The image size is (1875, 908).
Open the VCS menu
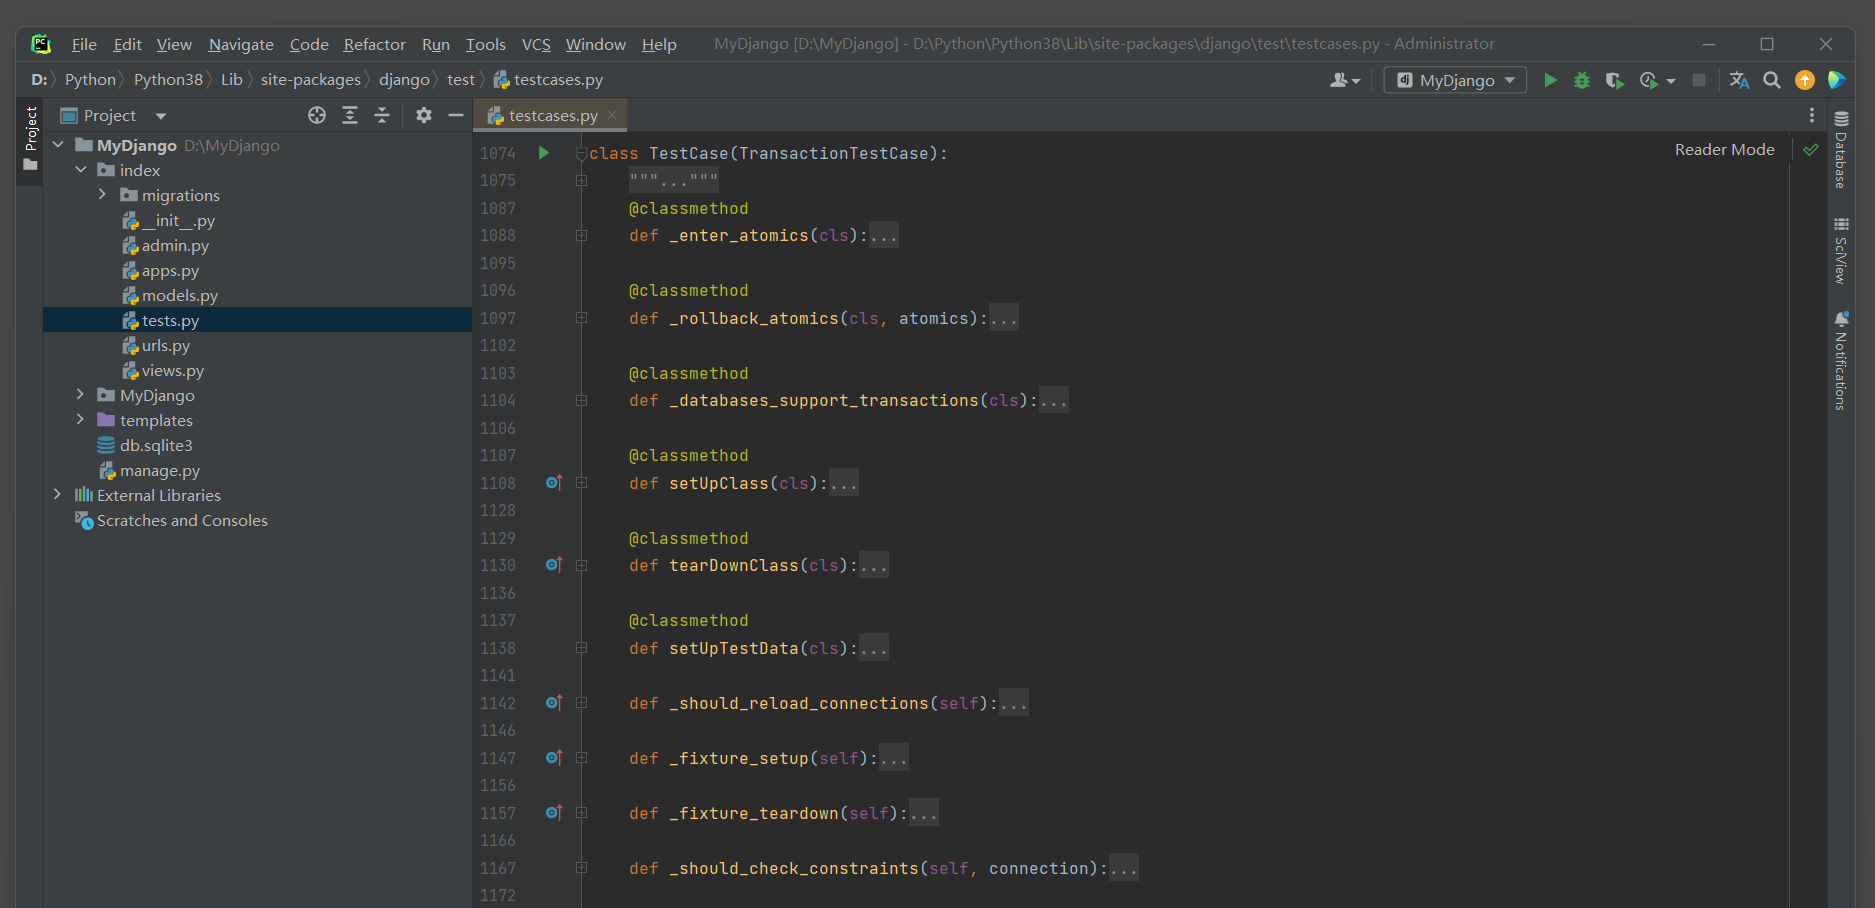[536, 44]
